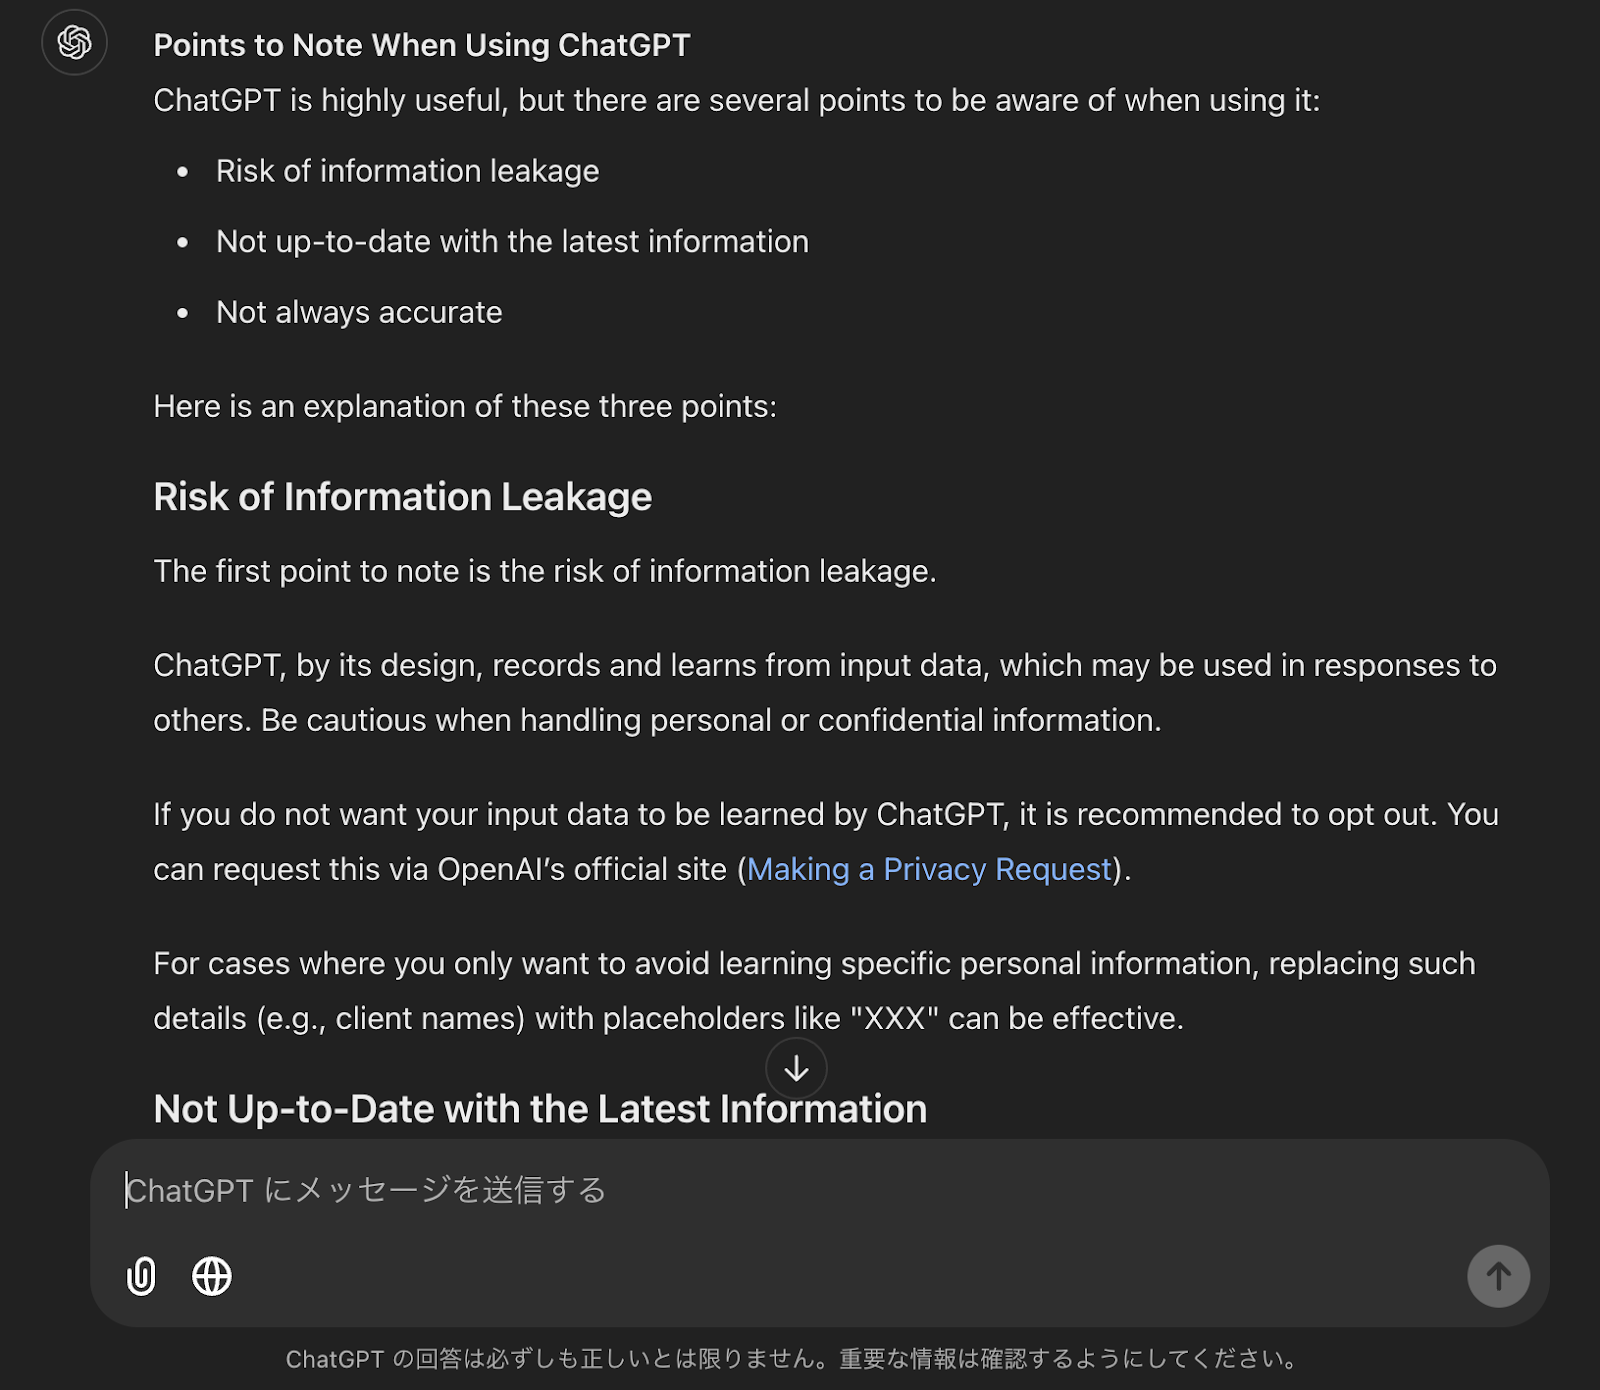Click paragraph starting 'If you do not want your input data'
This screenshot has height=1390, width=1600.
point(826,841)
